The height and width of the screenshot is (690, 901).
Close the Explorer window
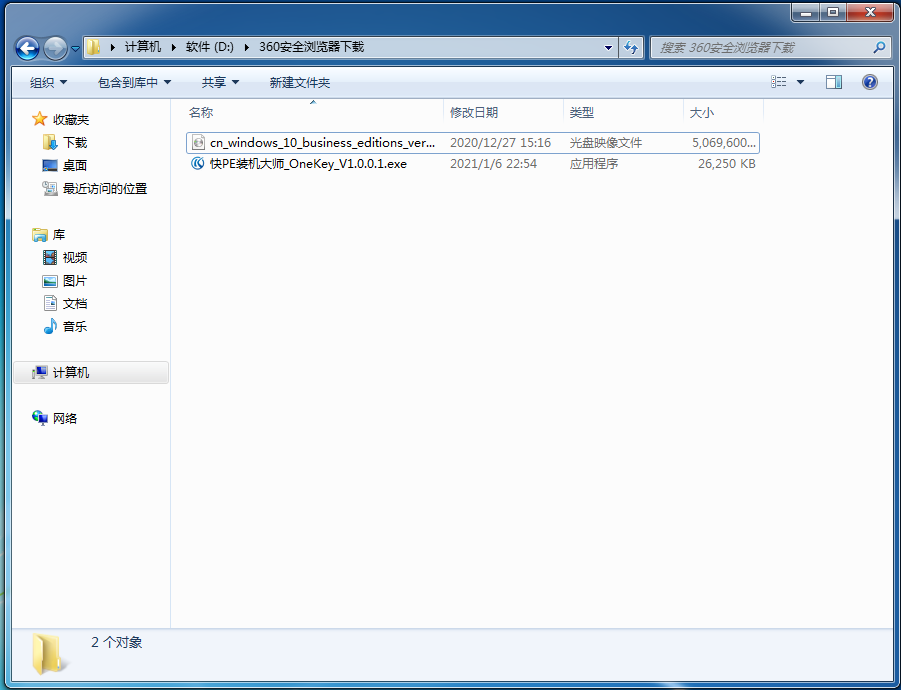pos(869,12)
